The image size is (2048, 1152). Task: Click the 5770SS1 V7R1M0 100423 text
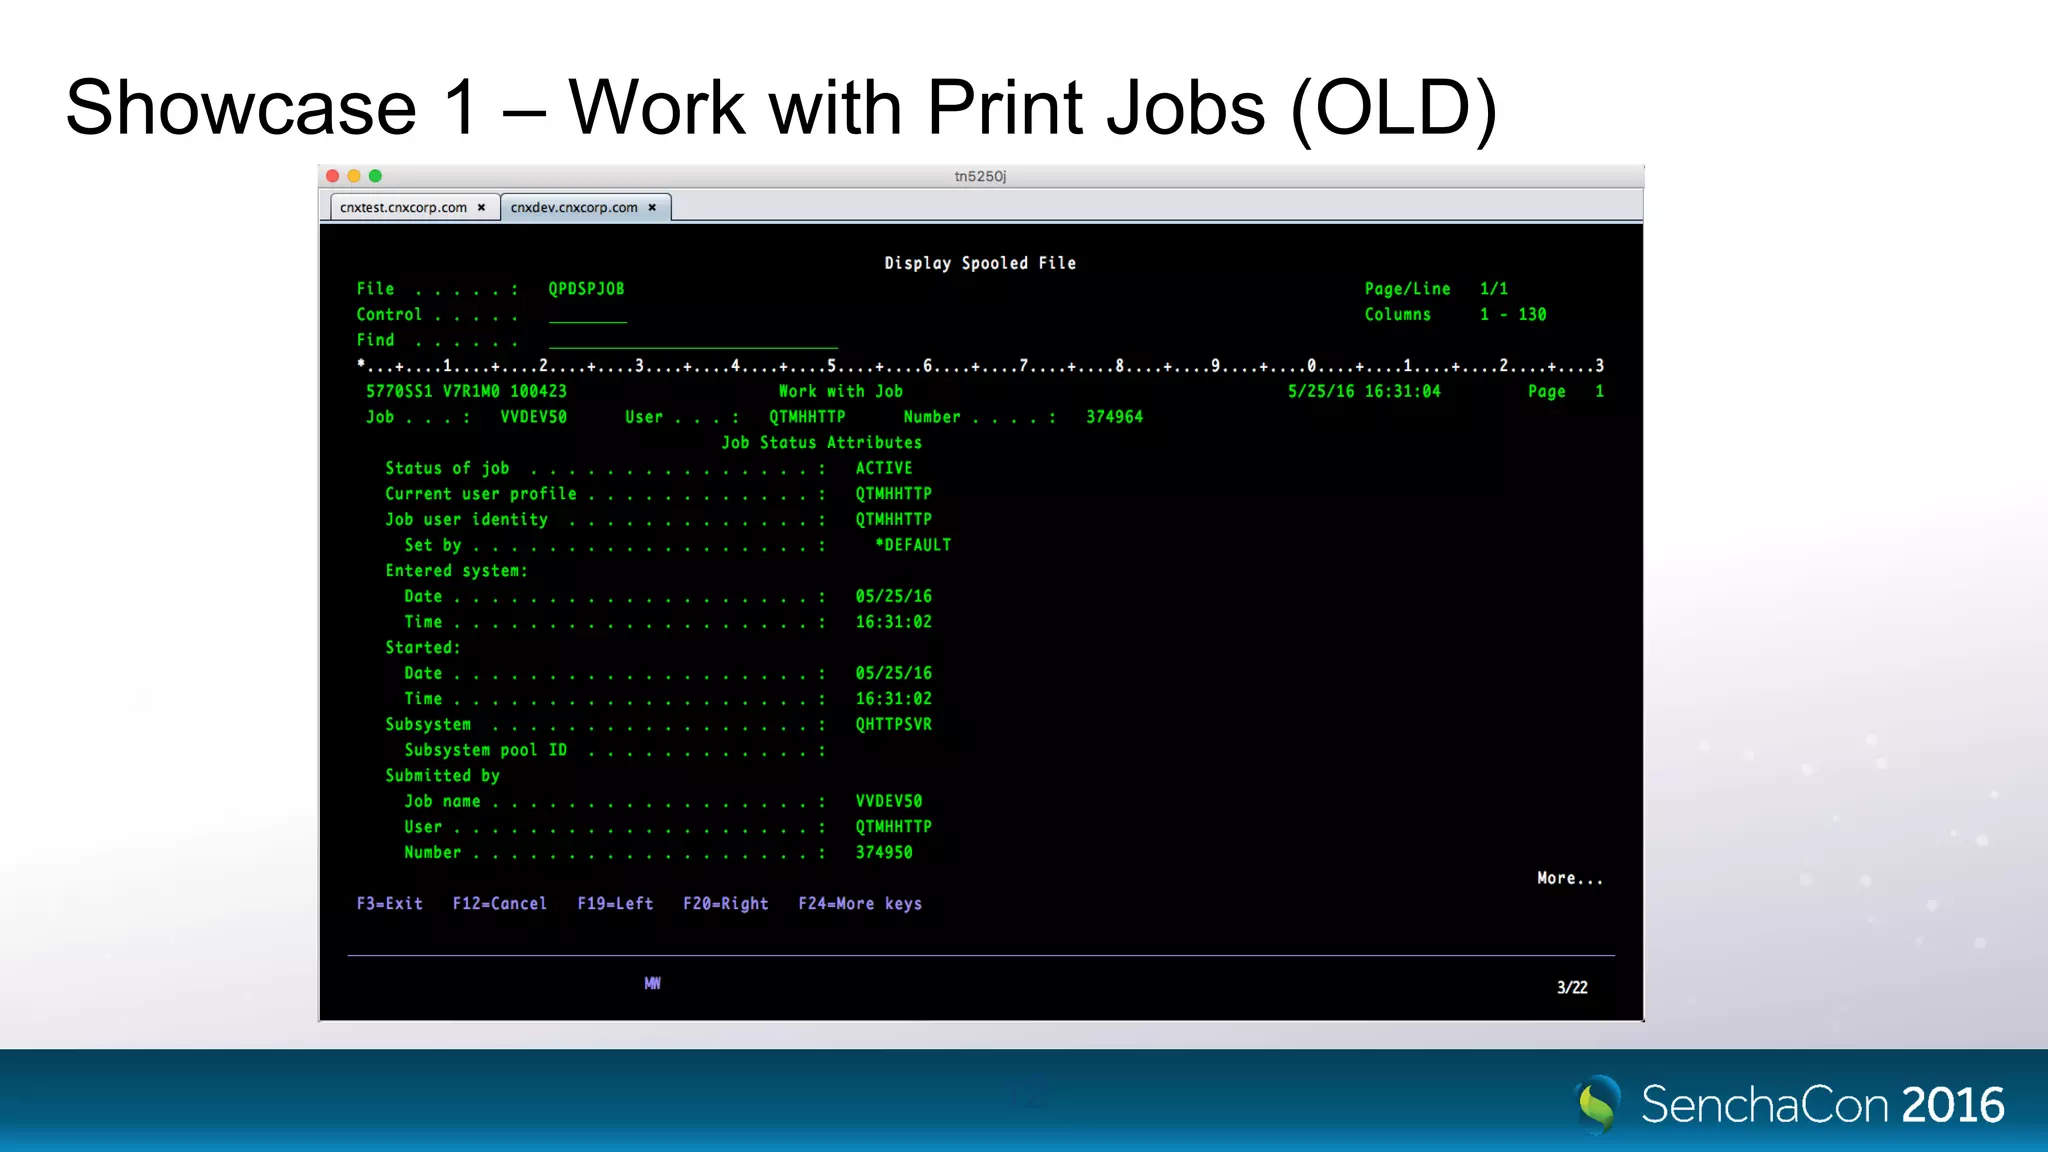[466, 391]
